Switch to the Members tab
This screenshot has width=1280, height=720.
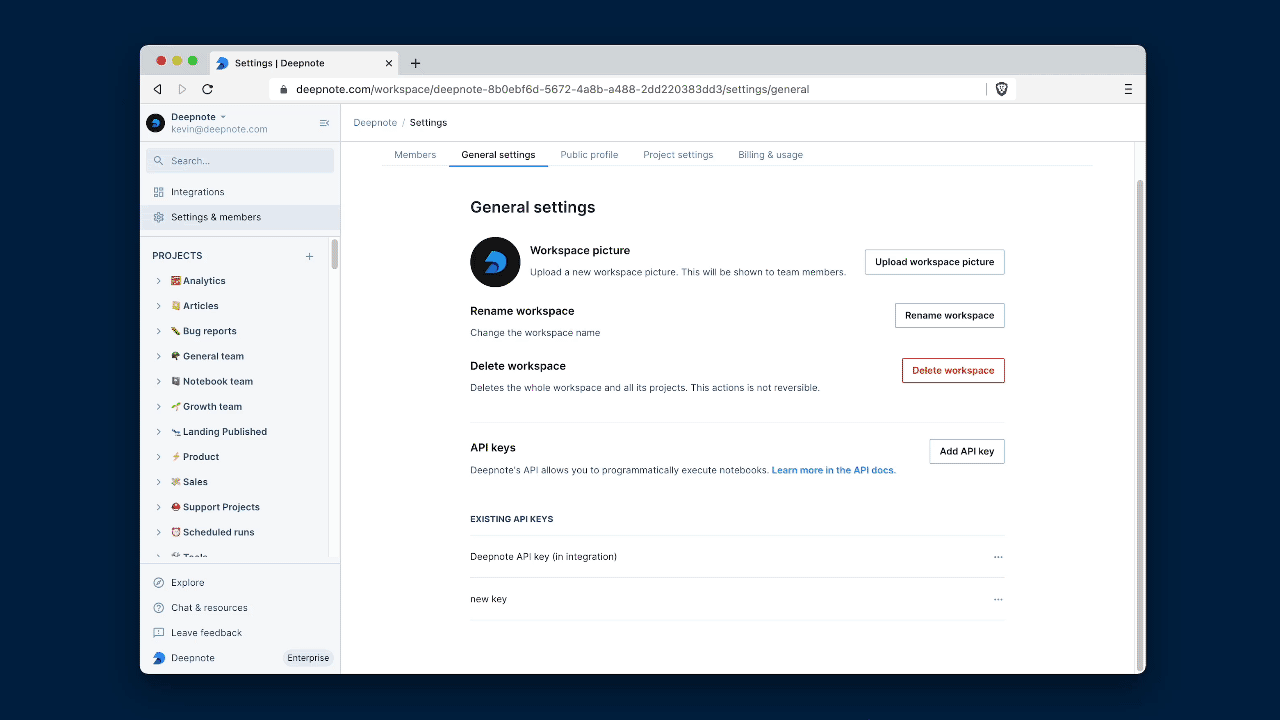pos(415,155)
